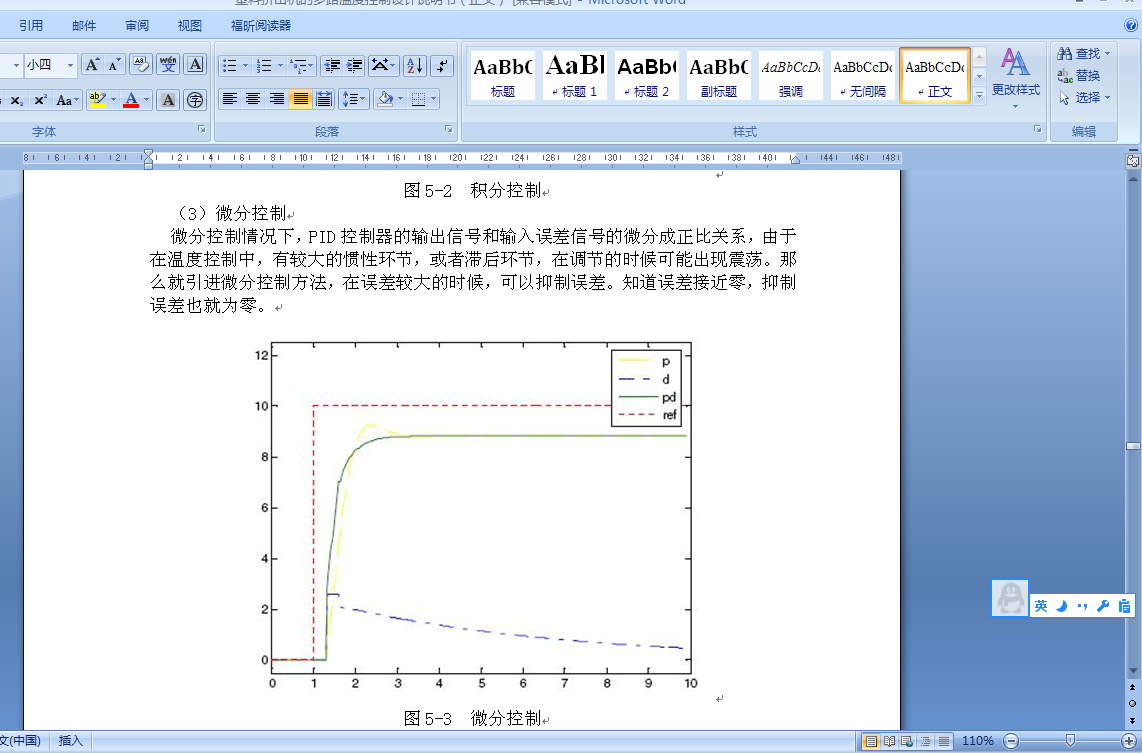
Task: Open the phonetic guide (wén) tool
Action: pyautogui.click(x=168, y=65)
